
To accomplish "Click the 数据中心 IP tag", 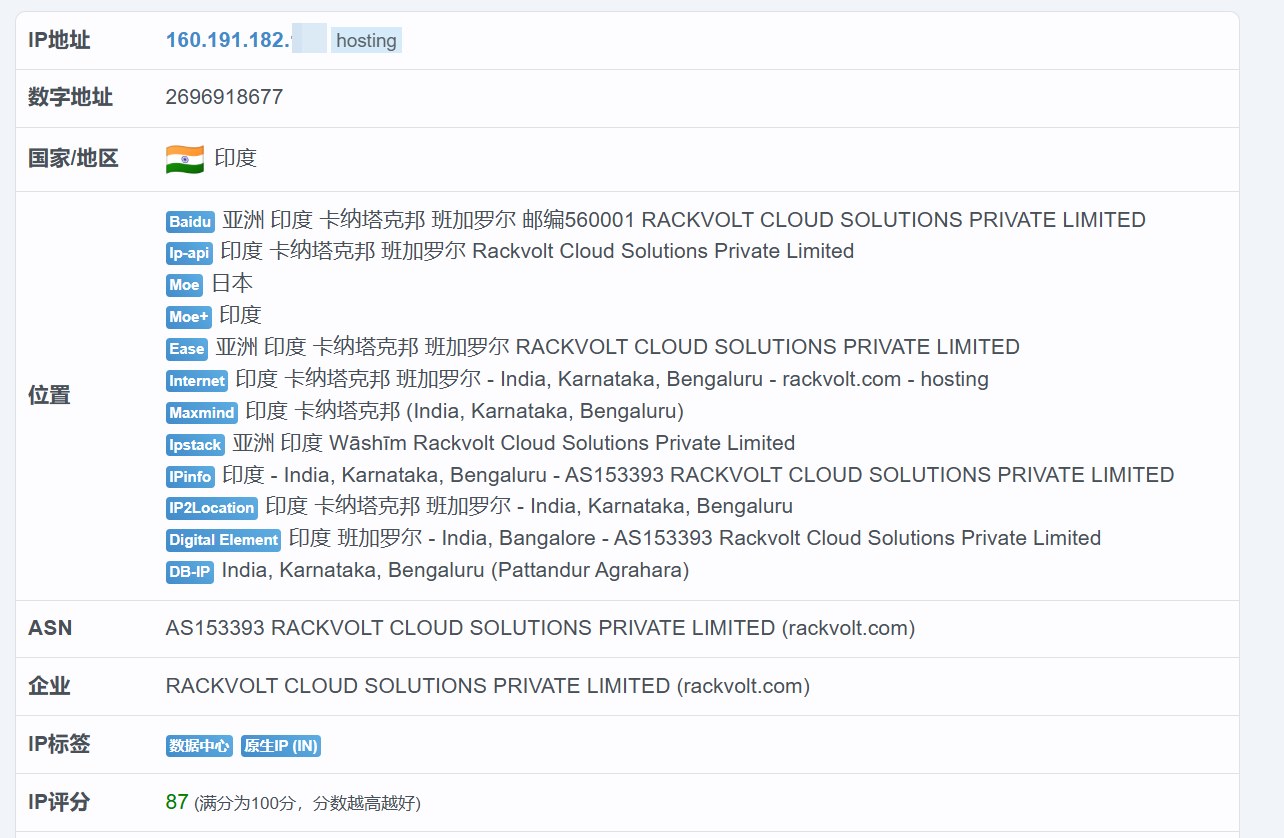I will point(199,746).
